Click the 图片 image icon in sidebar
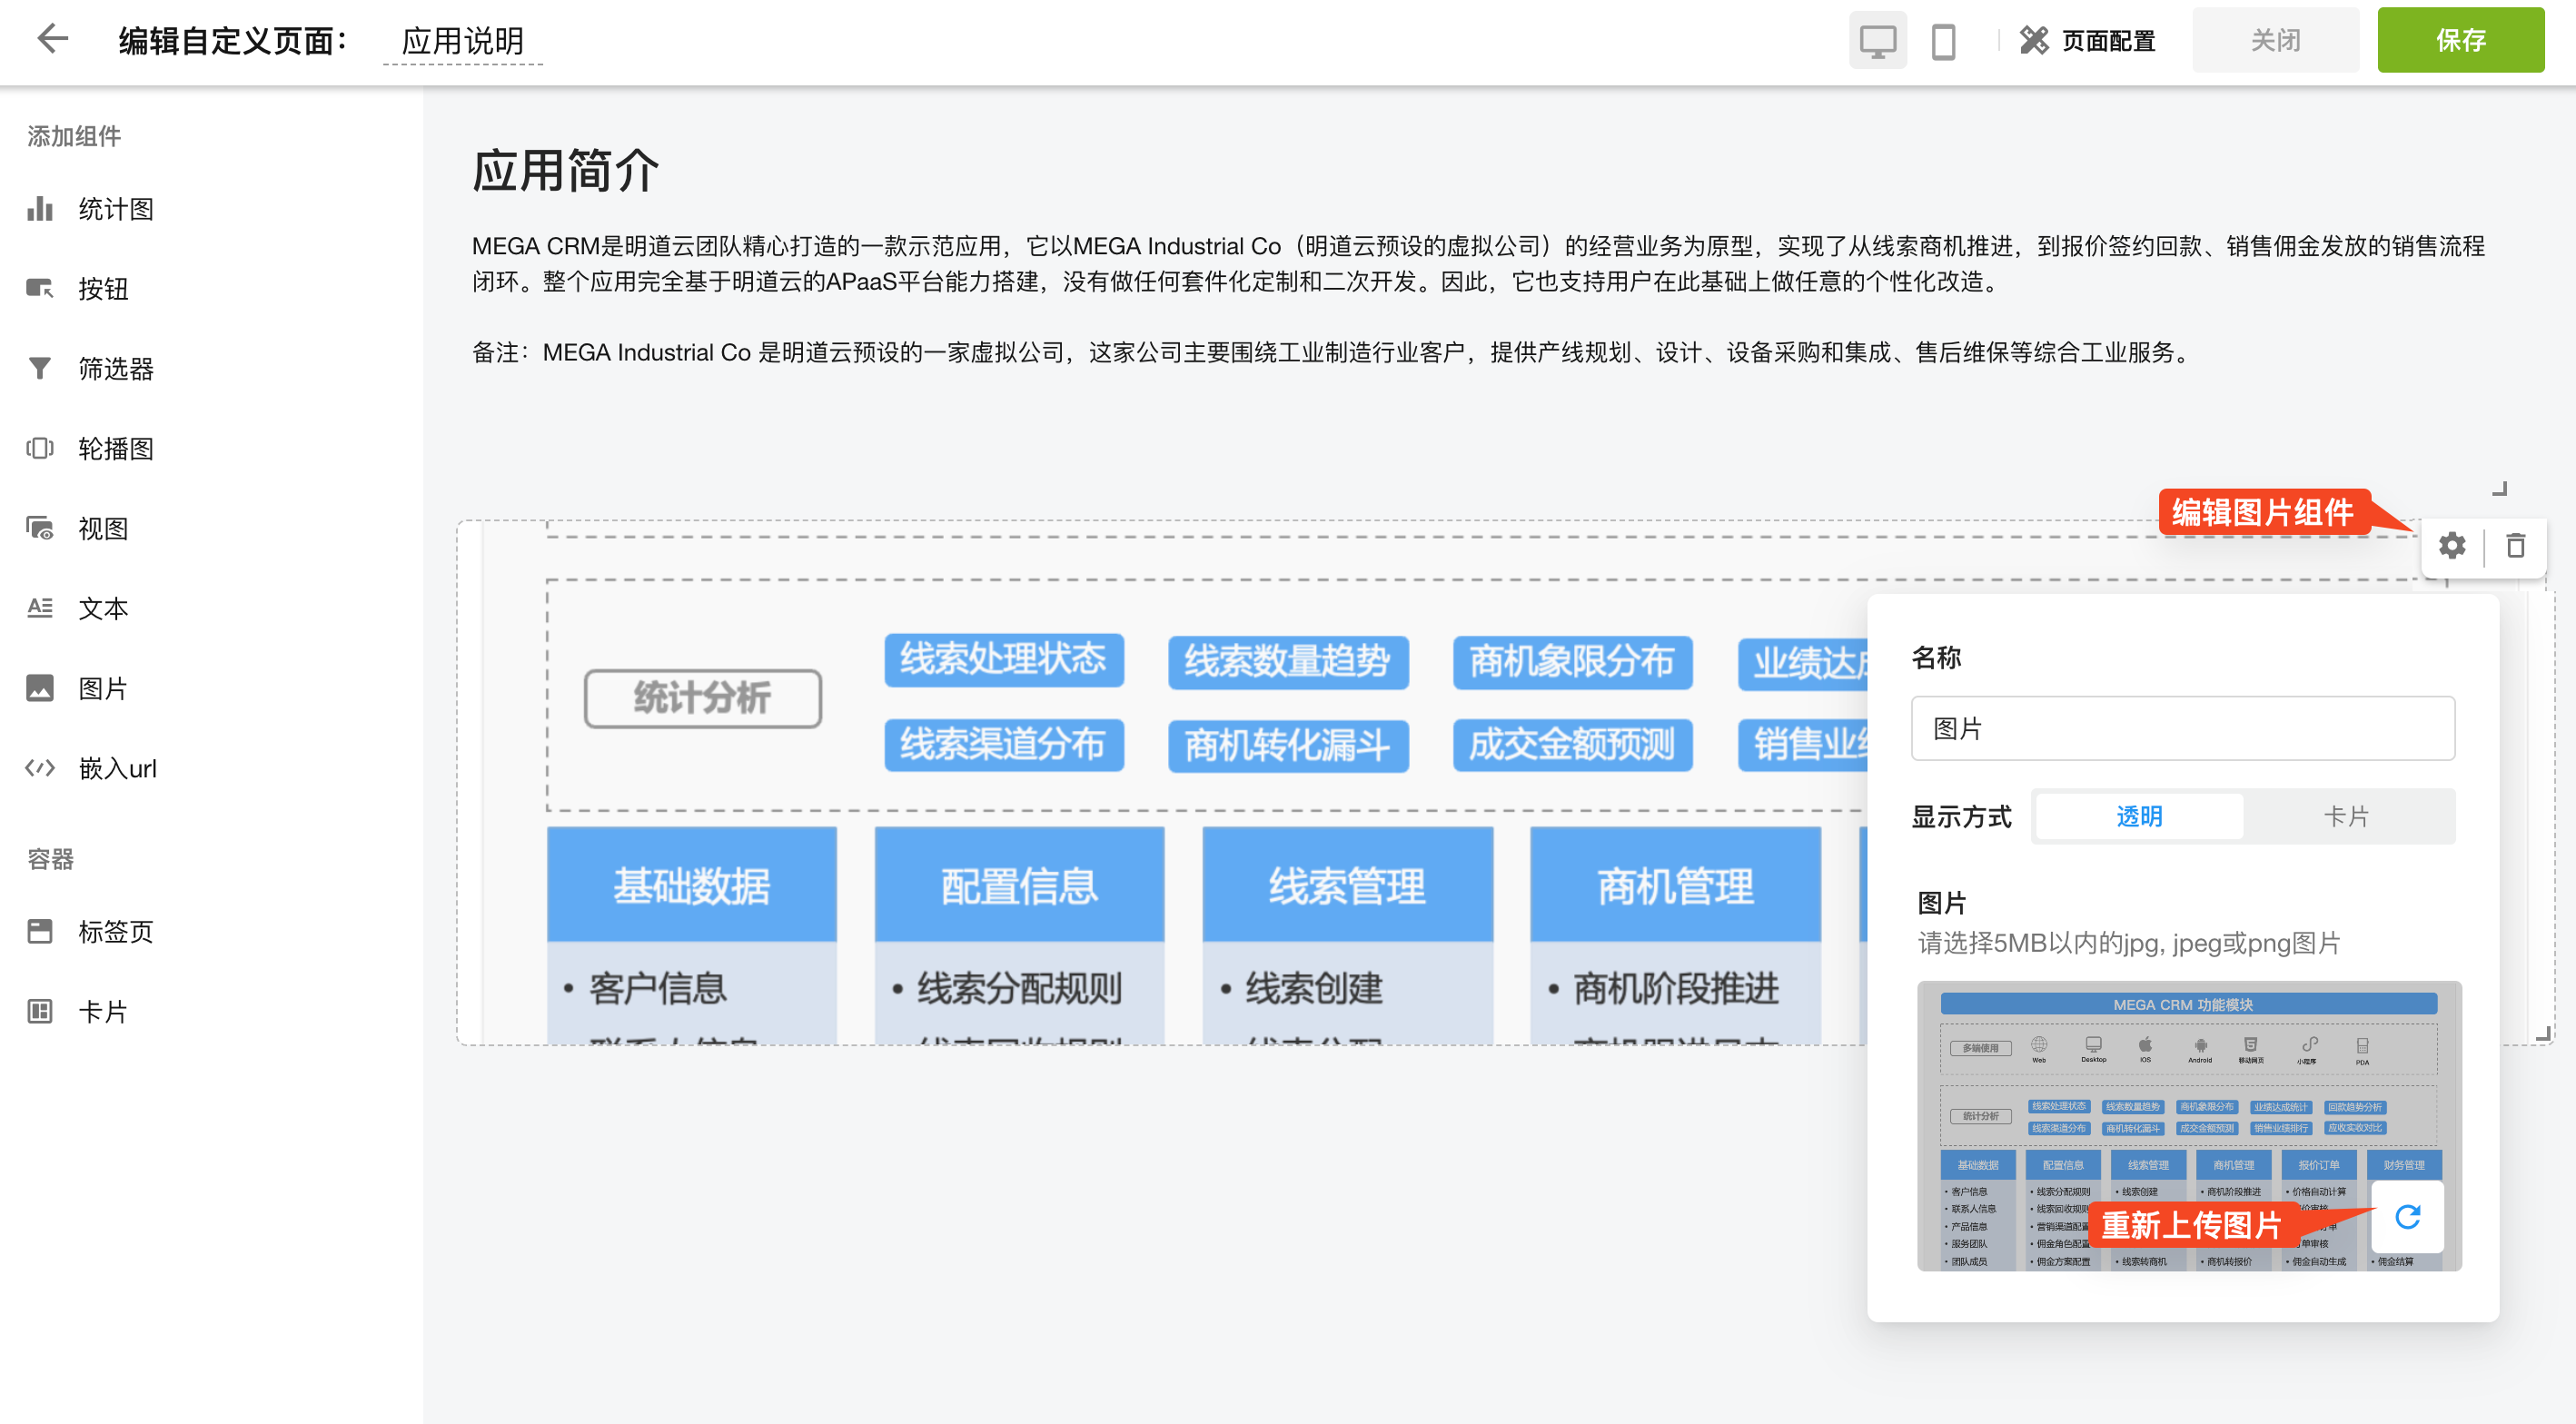Viewport: 2576px width, 1424px height. 40,689
